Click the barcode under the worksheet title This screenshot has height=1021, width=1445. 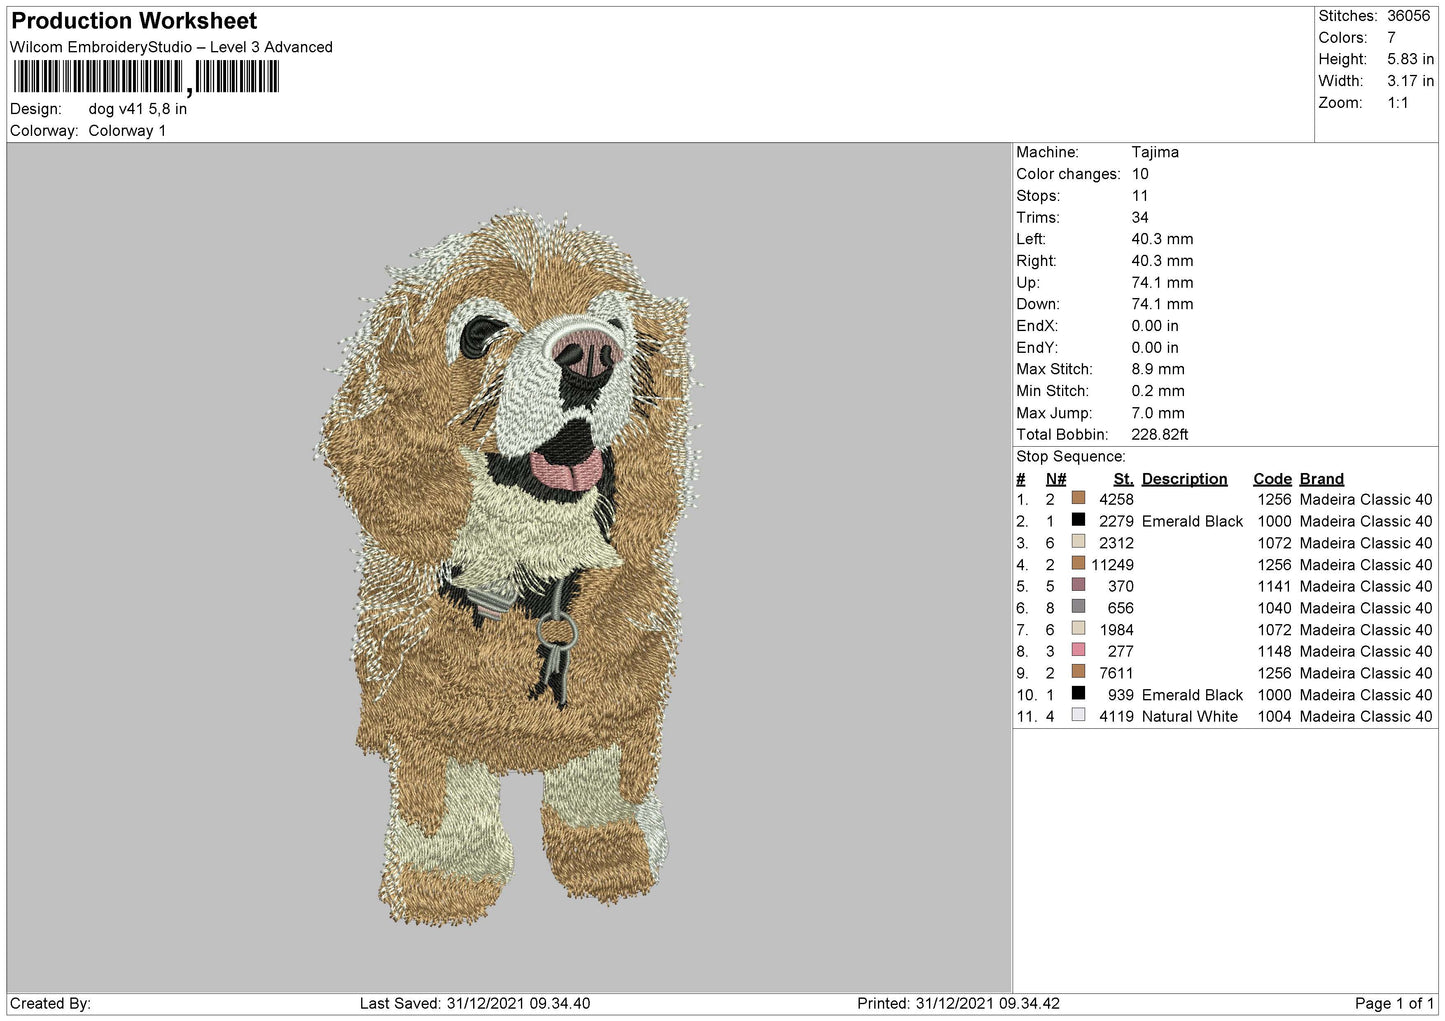point(146,77)
